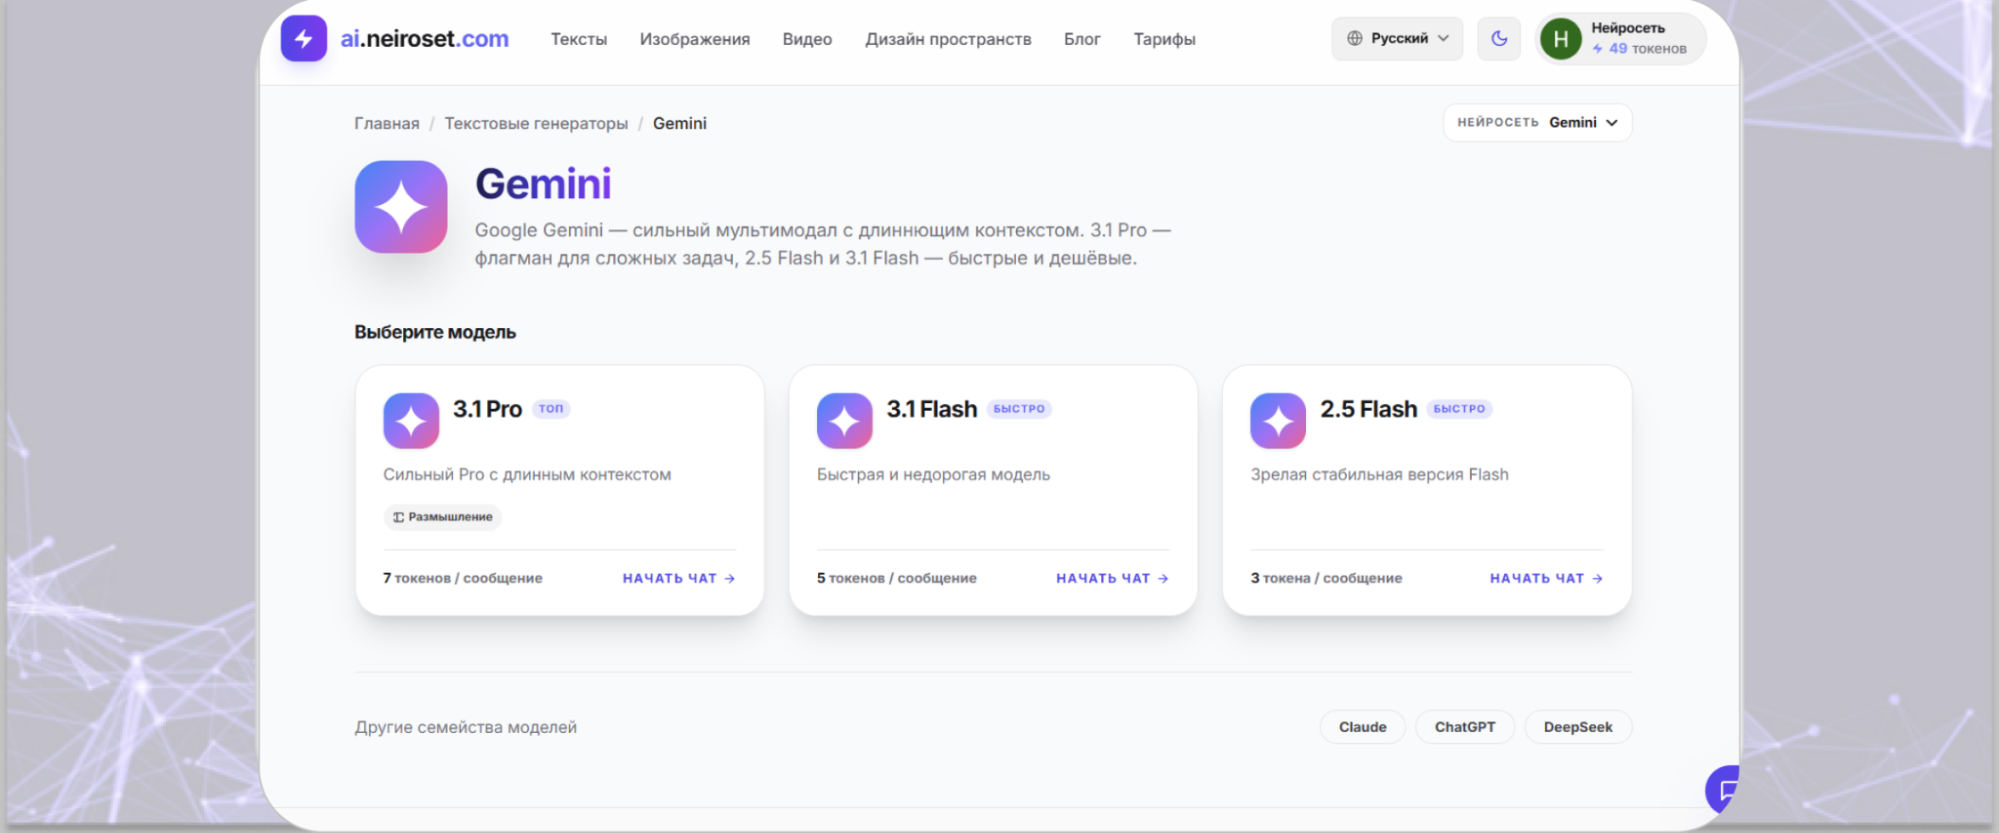Toggle dark mode with moon icon

pos(1499,39)
